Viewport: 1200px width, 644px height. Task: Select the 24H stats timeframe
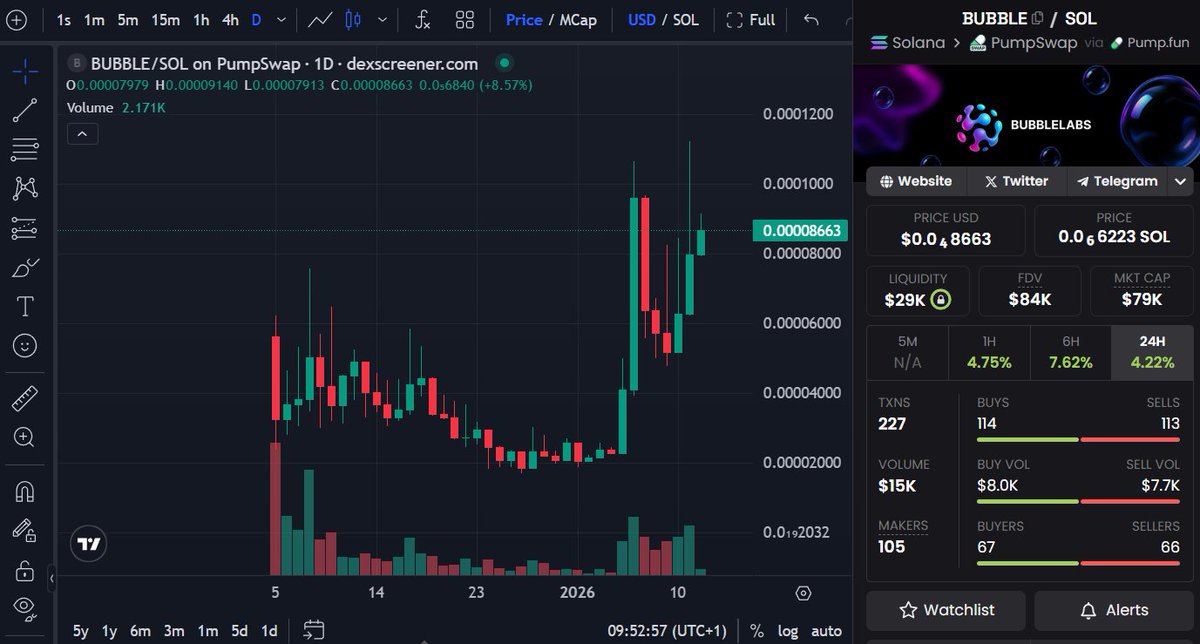point(1152,352)
